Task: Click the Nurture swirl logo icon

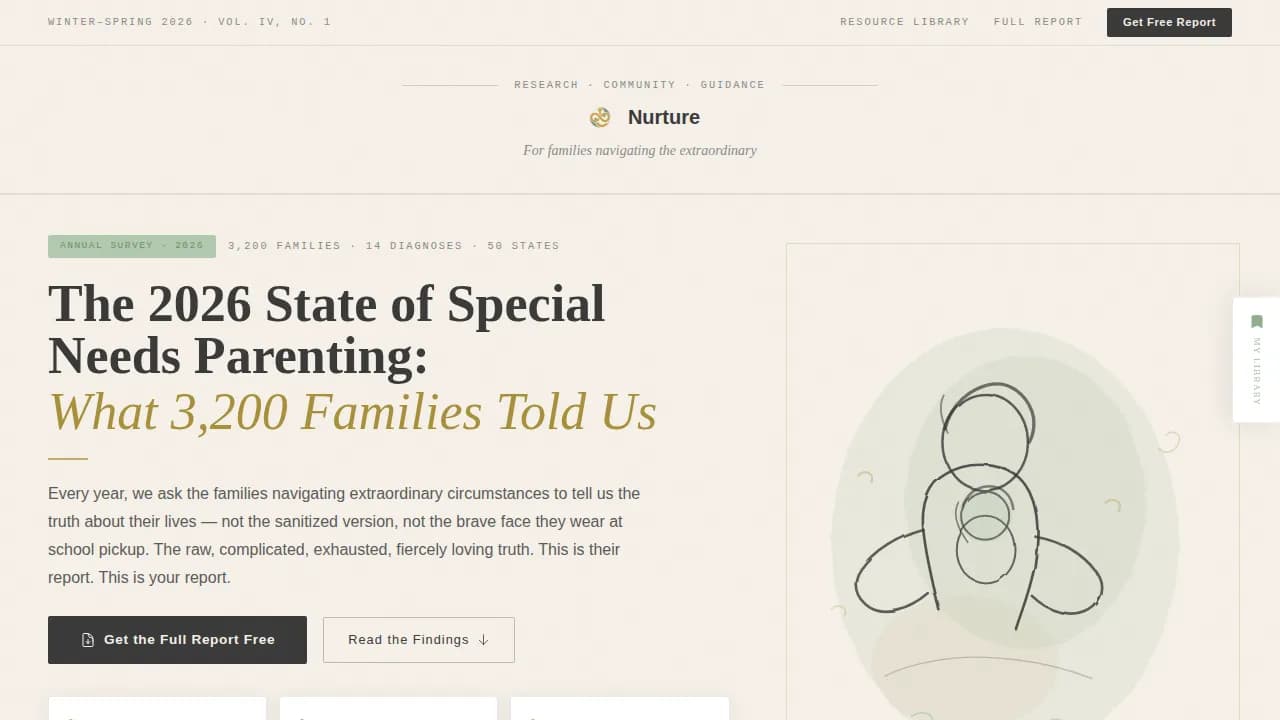Action: [600, 117]
